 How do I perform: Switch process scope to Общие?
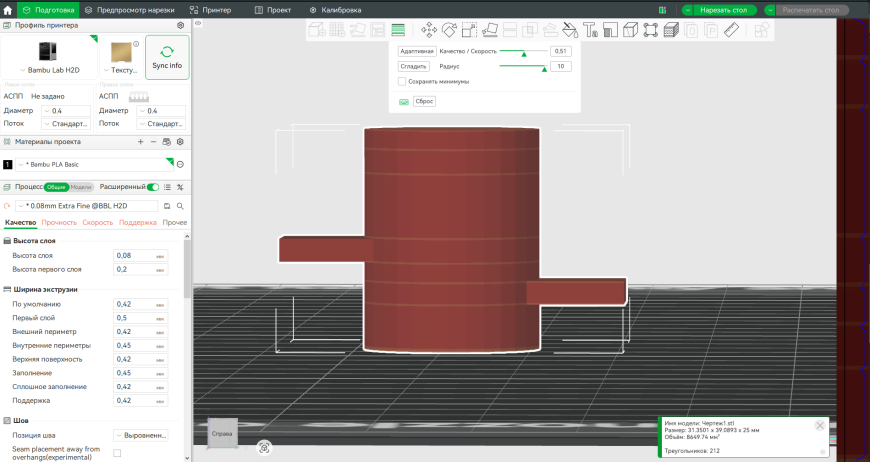pyautogui.click(x=56, y=187)
